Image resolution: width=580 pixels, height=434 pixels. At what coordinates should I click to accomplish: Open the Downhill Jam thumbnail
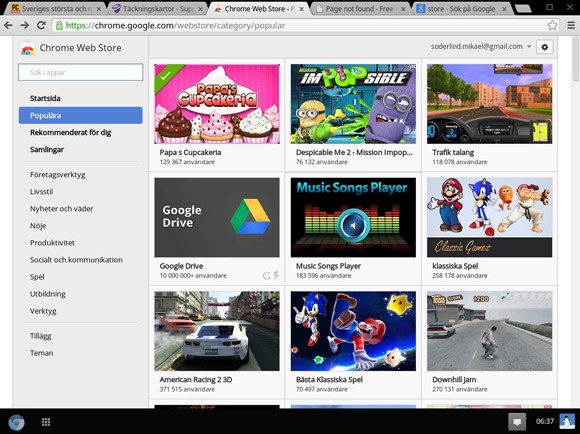489,331
